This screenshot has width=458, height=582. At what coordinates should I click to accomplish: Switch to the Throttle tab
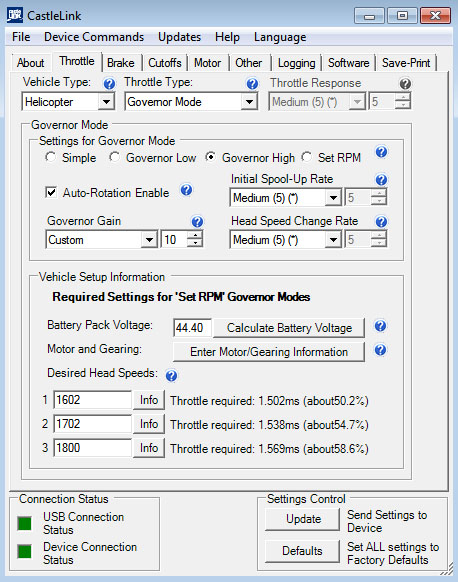pyautogui.click(x=77, y=61)
